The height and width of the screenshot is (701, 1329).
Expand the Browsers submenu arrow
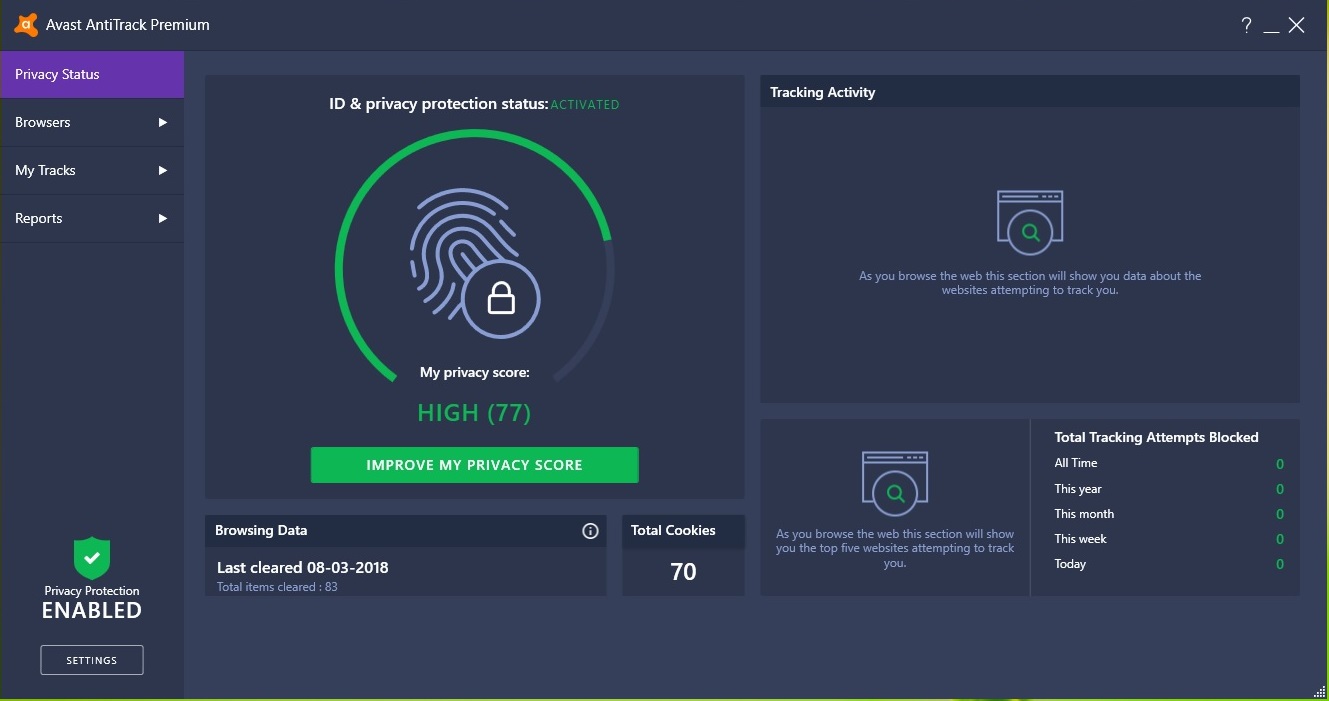point(163,123)
